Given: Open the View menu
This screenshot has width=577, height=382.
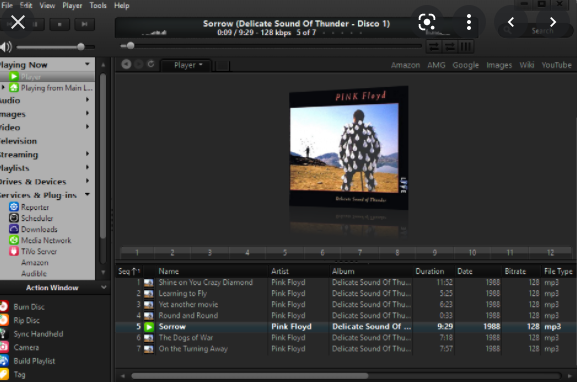Looking at the screenshot, I should (47, 6).
